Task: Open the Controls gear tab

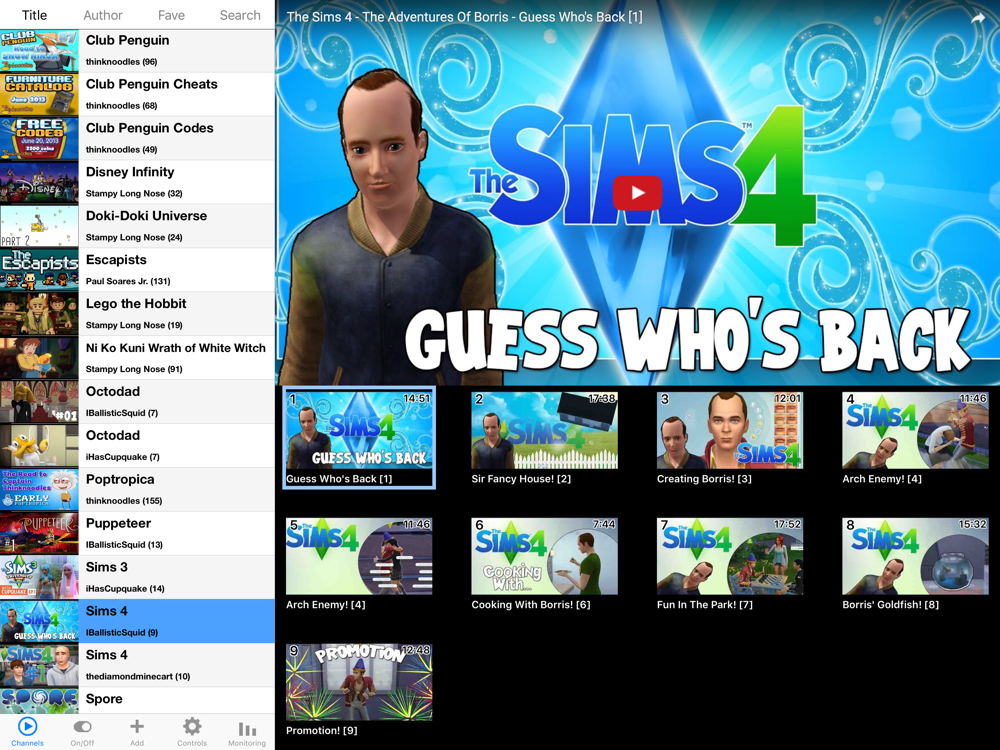Action: click(192, 732)
